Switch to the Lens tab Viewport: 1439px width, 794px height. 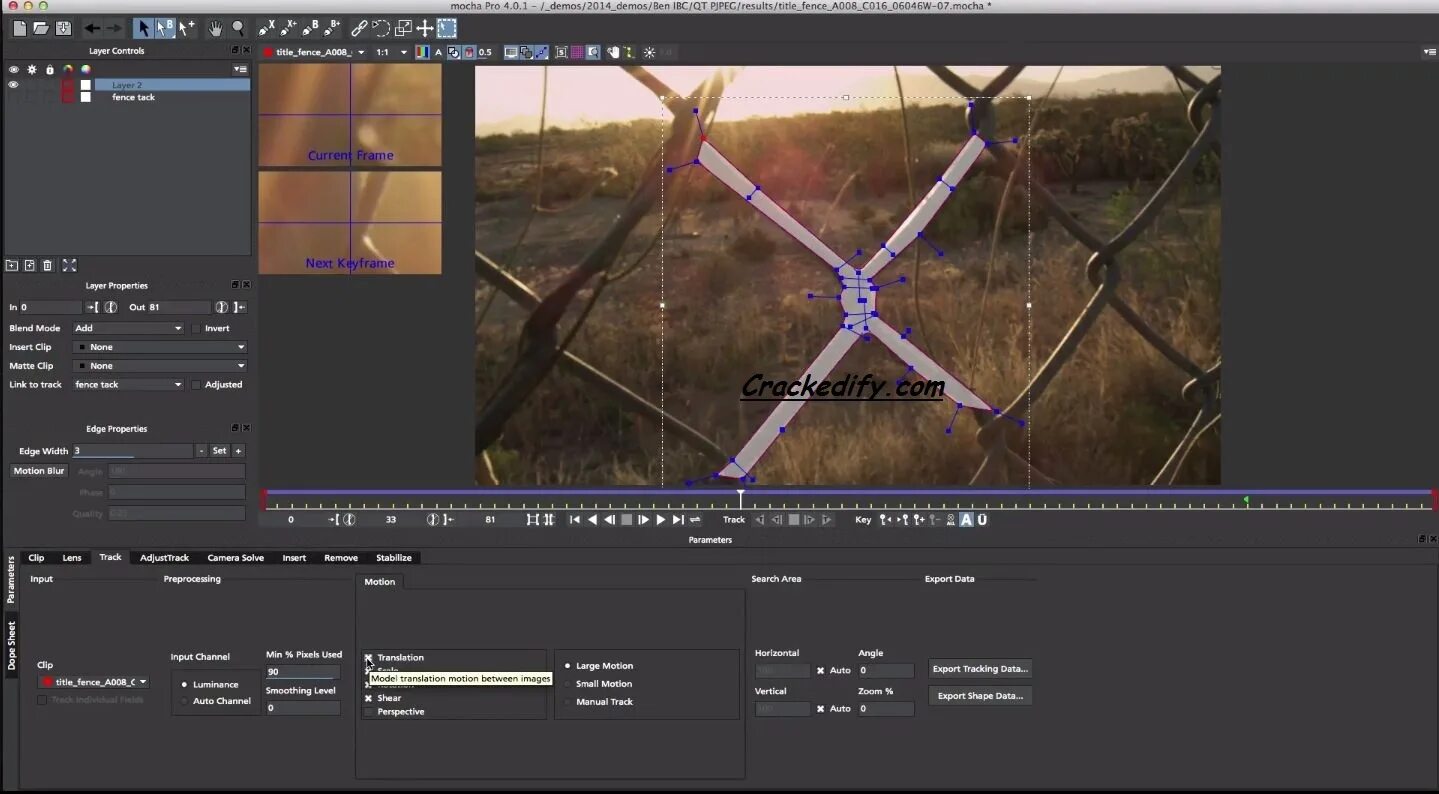tap(72, 558)
